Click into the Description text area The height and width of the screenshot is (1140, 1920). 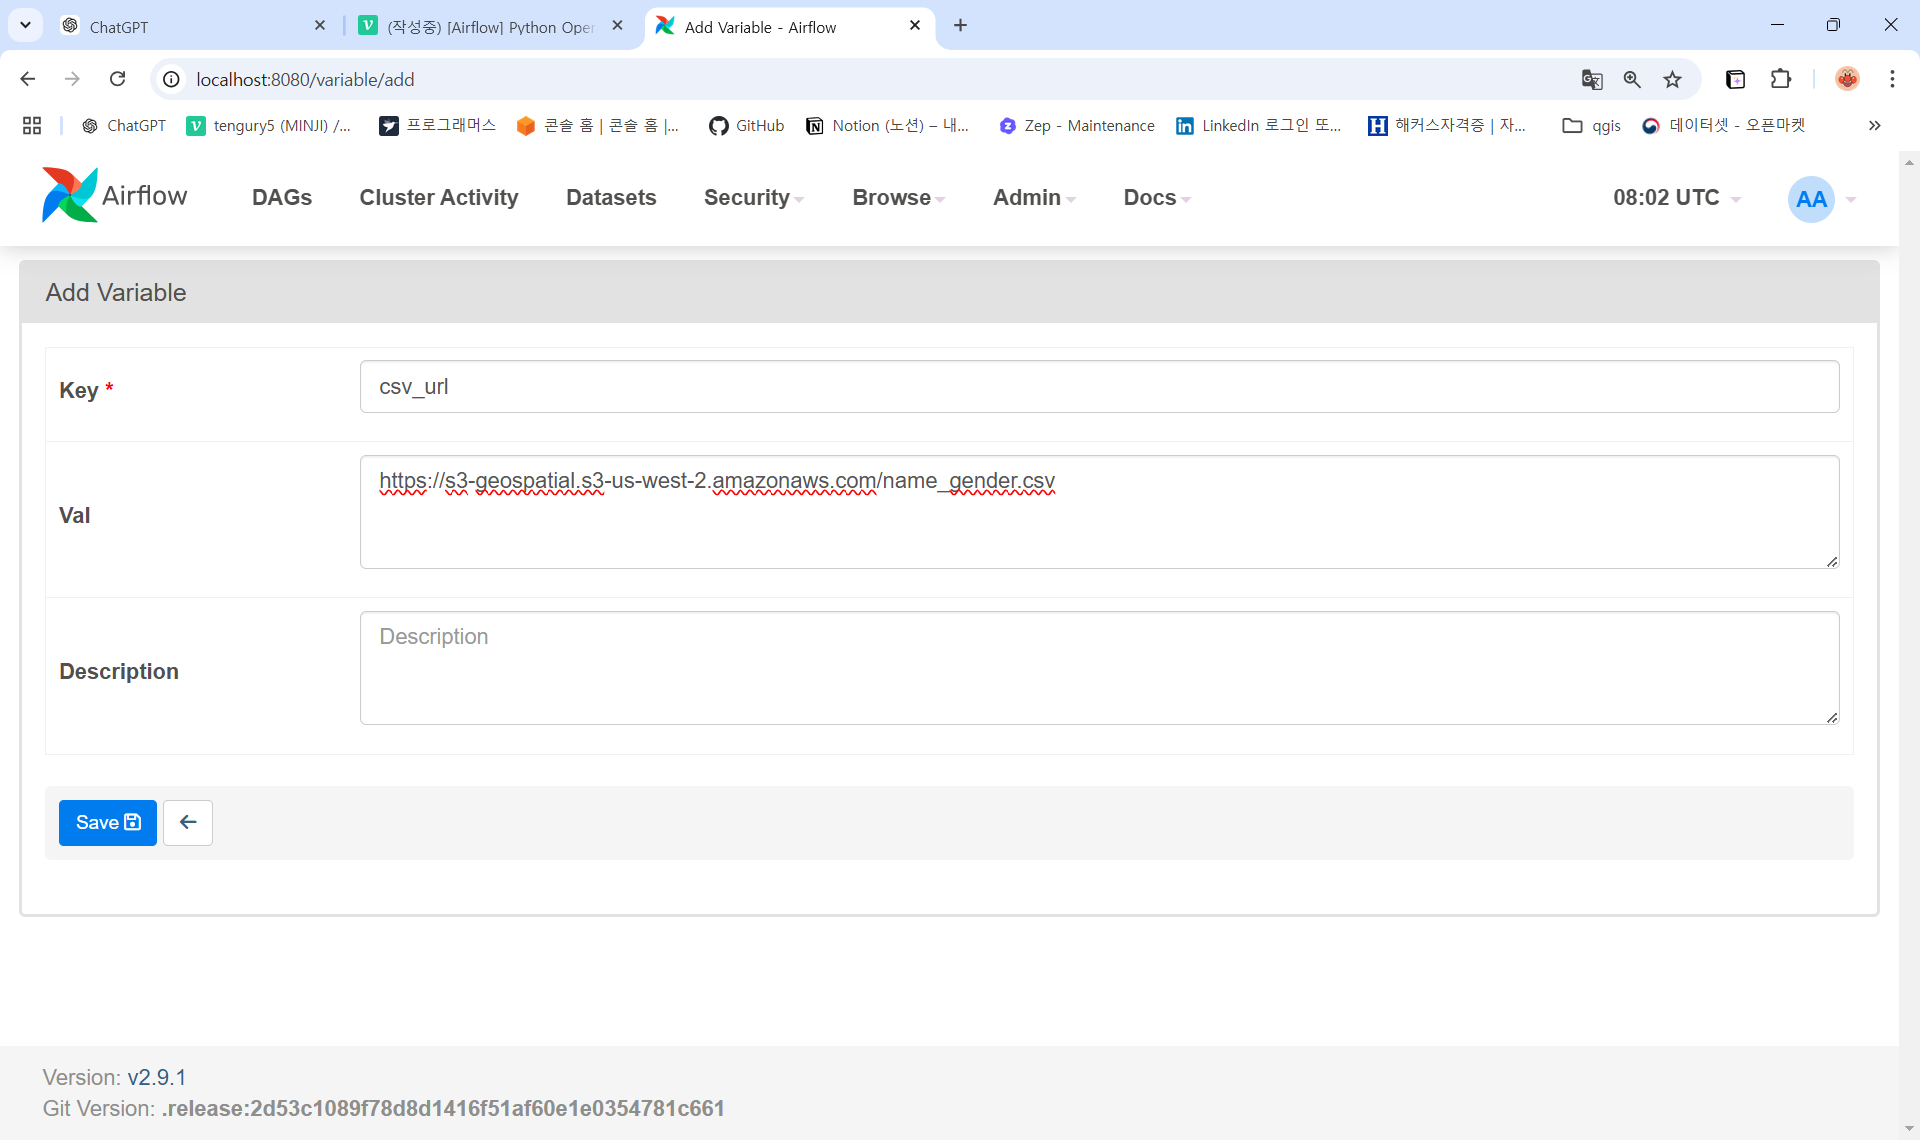pos(1098,667)
